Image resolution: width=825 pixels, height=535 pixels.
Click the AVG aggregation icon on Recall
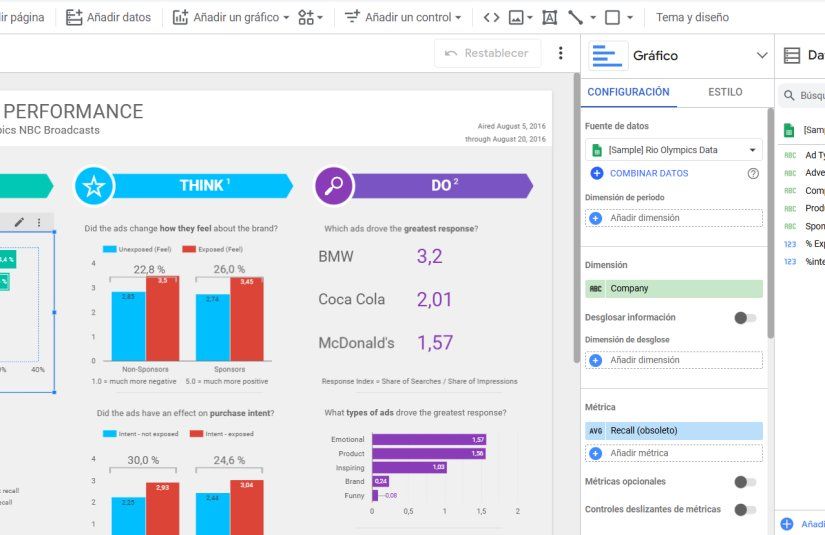(x=596, y=431)
